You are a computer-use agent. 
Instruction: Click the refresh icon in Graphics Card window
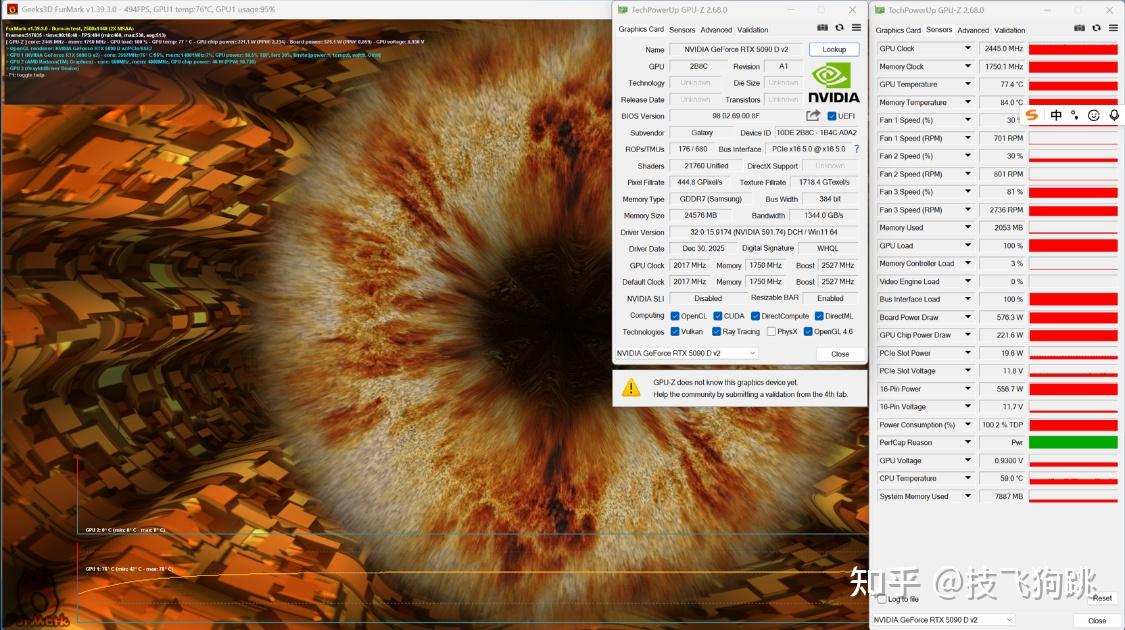(839, 27)
